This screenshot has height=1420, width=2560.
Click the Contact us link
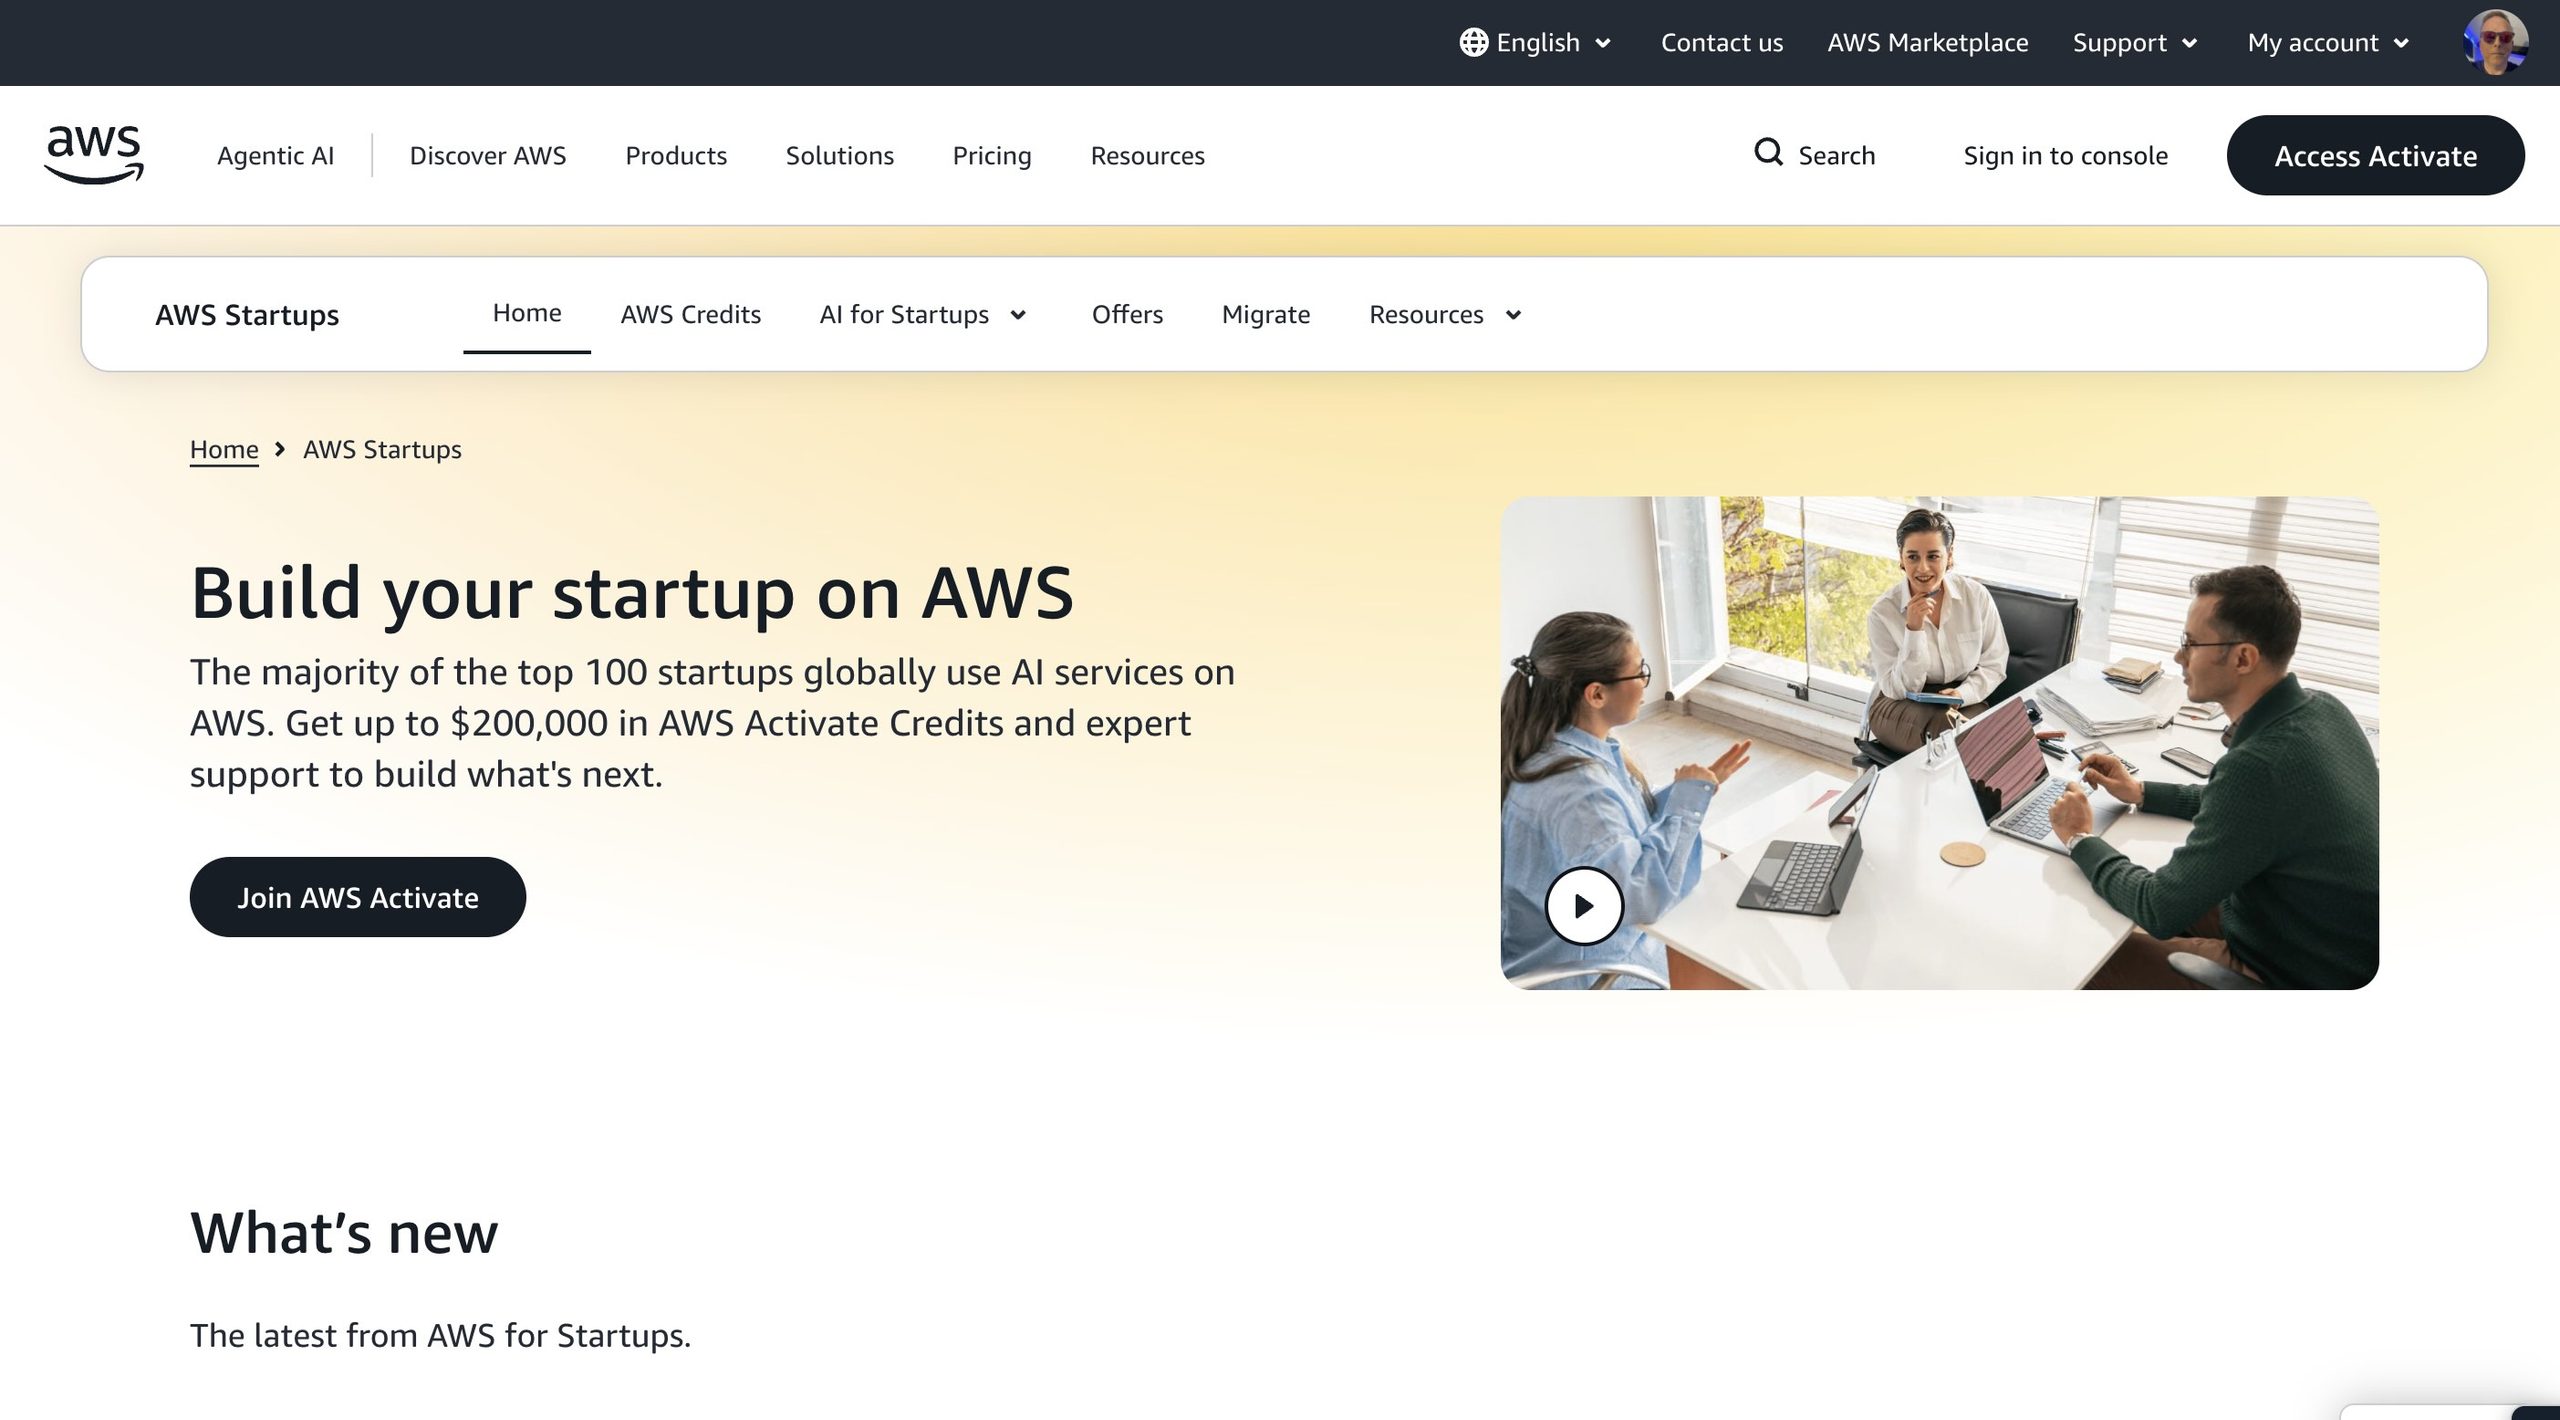1721,43
